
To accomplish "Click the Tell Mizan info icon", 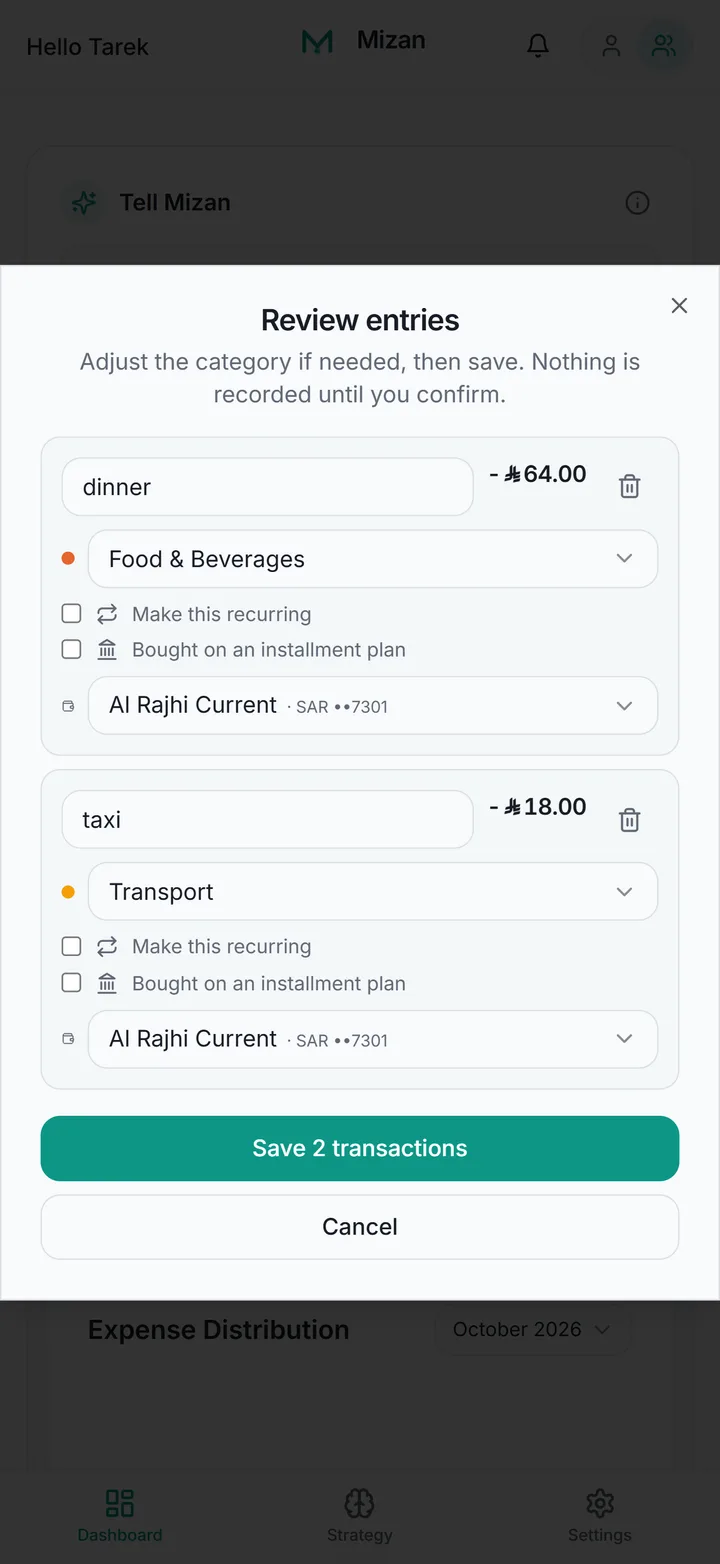I will point(637,203).
